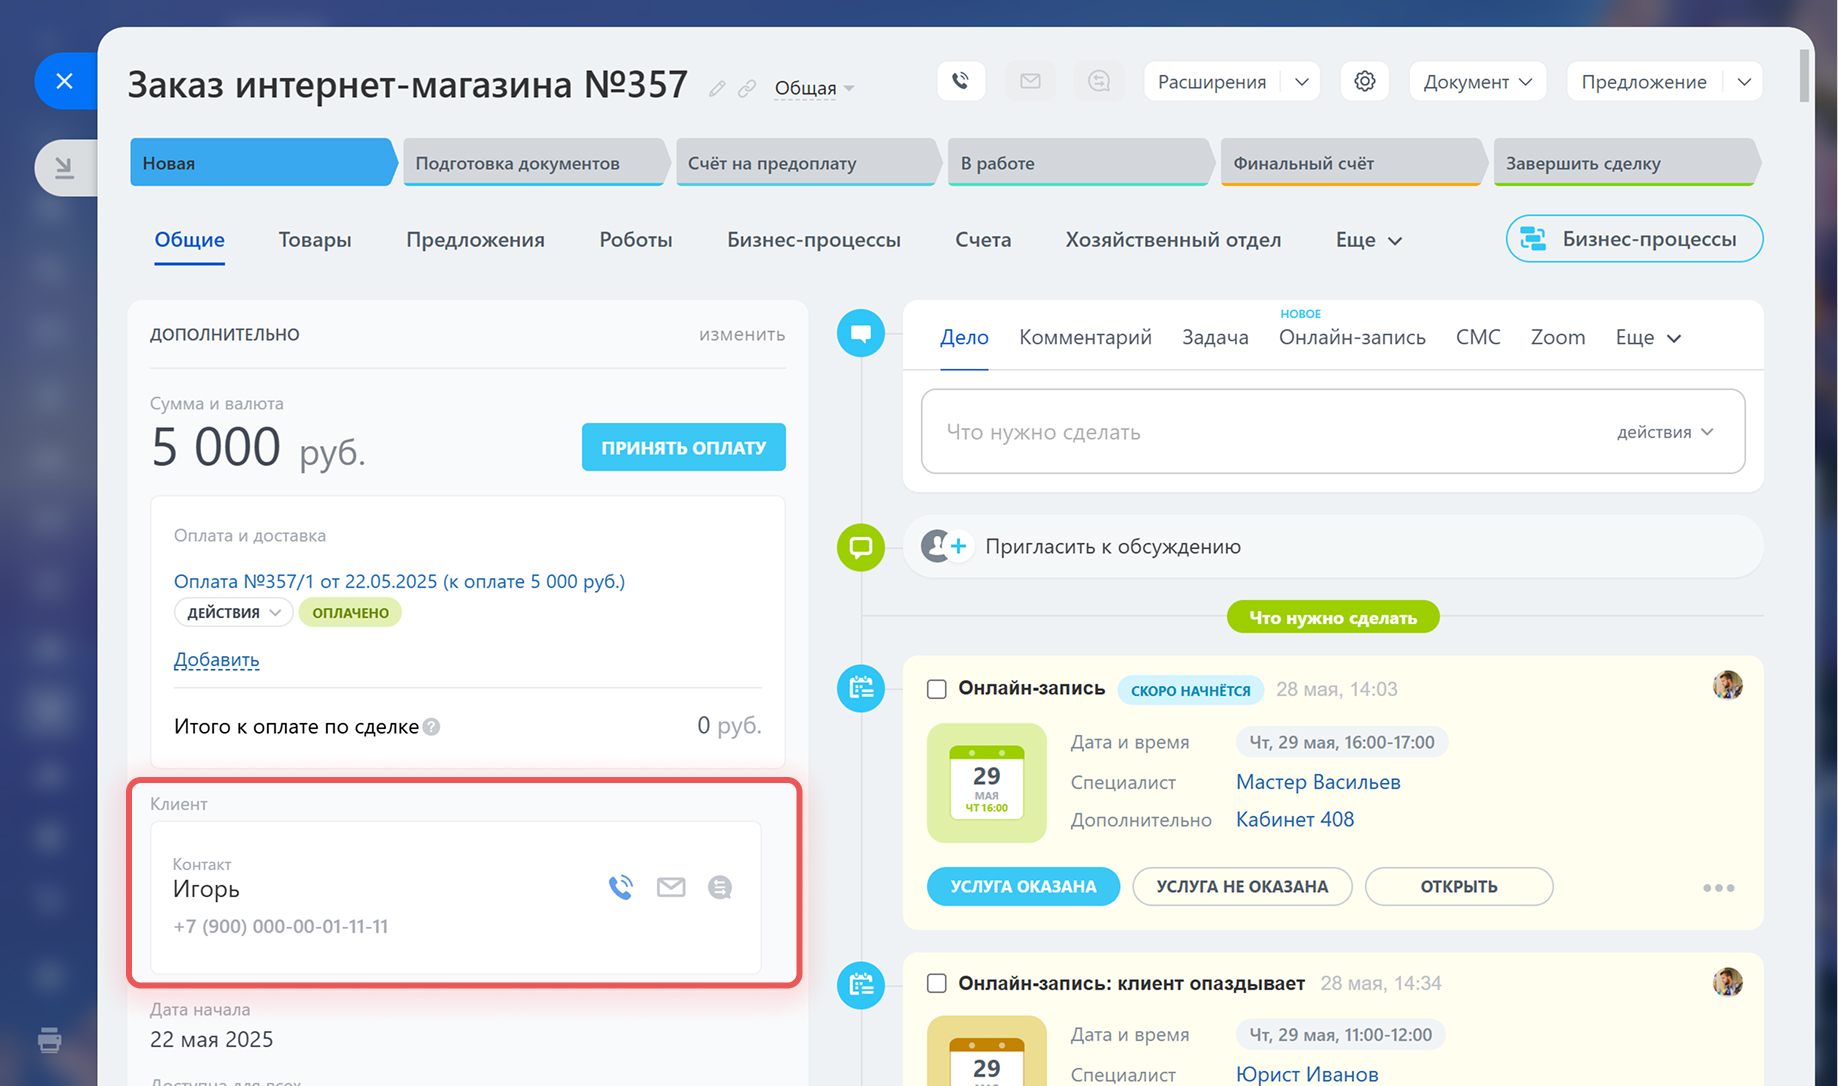This screenshot has height=1086, width=1838.
Task: Click the email envelope icon in header
Action: pos(1030,81)
